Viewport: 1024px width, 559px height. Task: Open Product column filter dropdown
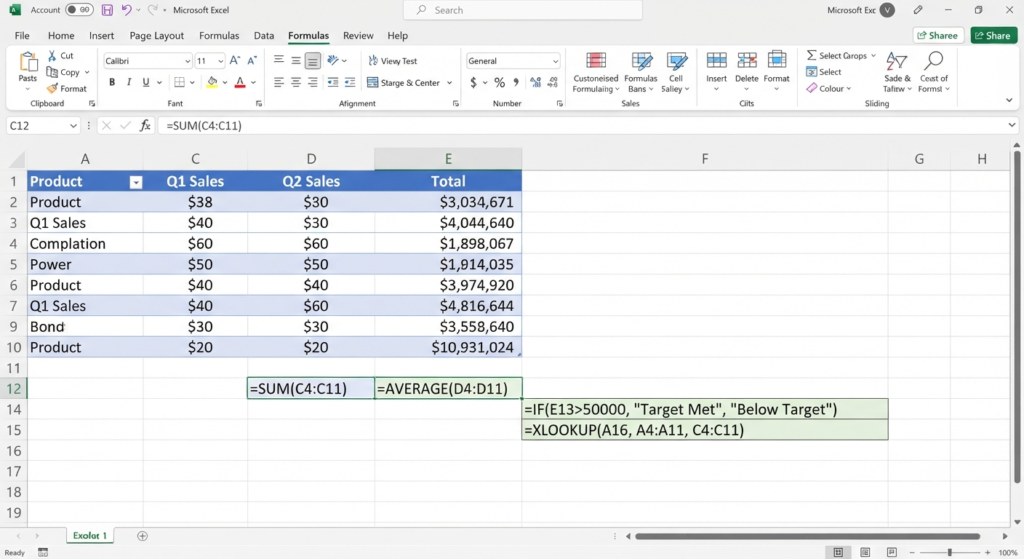136,182
